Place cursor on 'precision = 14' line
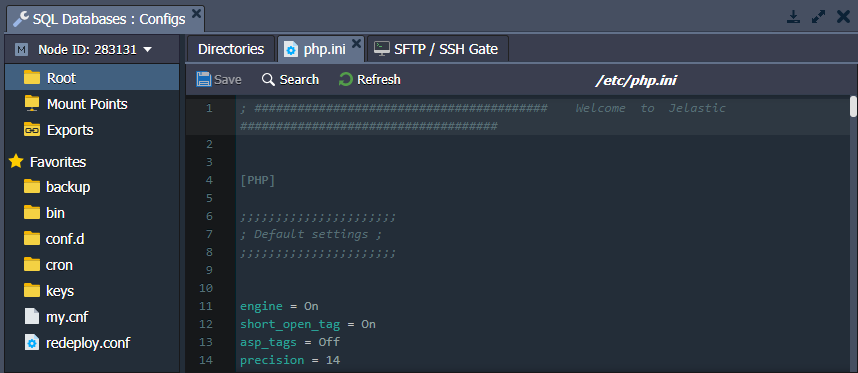Image resolution: width=858 pixels, height=373 pixels. [x=290, y=360]
